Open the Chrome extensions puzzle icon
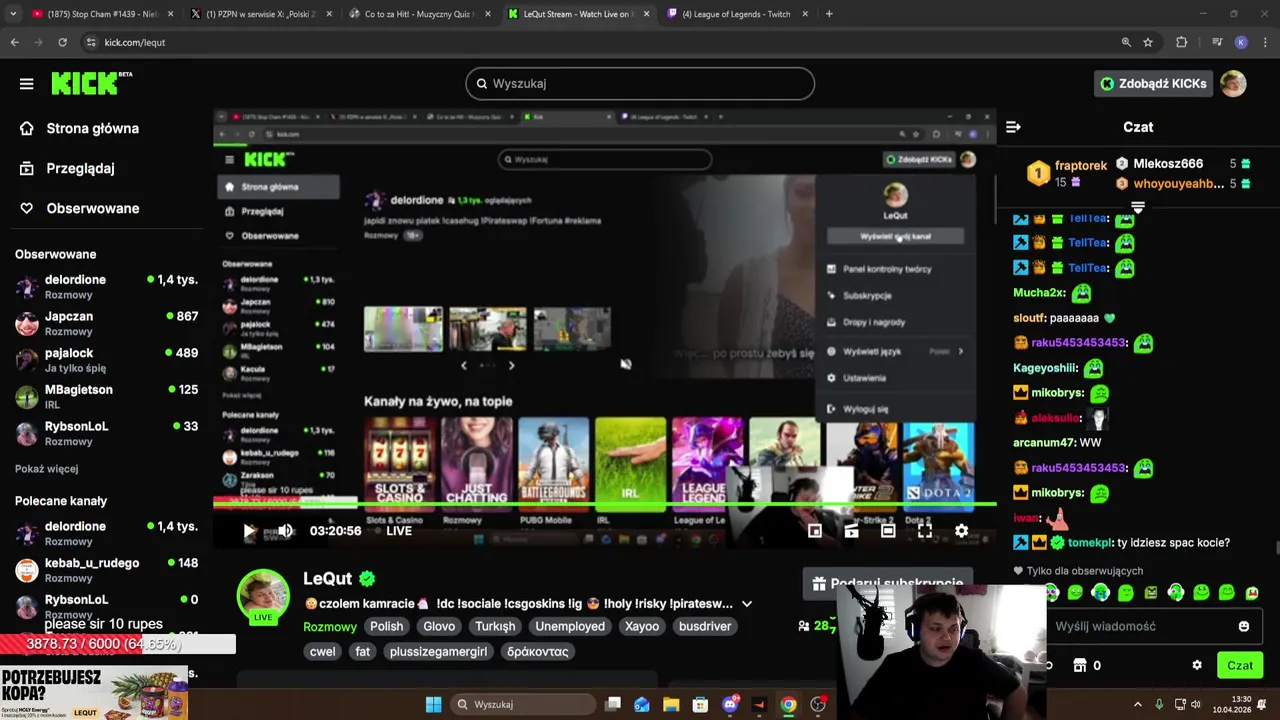The width and height of the screenshot is (1280, 720). point(1181,42)
